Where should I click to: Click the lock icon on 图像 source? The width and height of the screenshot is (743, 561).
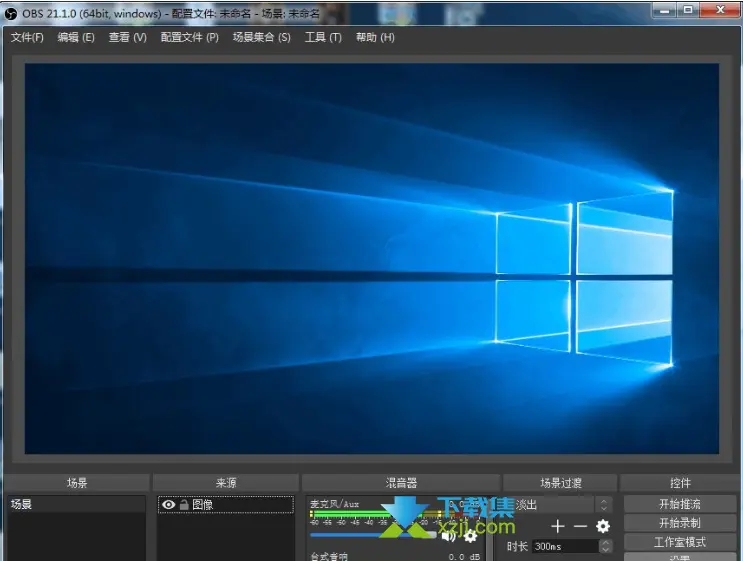click(x=183, y=505)
